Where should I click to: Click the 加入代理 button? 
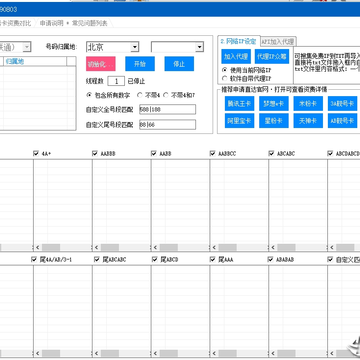tap(236, 56)
